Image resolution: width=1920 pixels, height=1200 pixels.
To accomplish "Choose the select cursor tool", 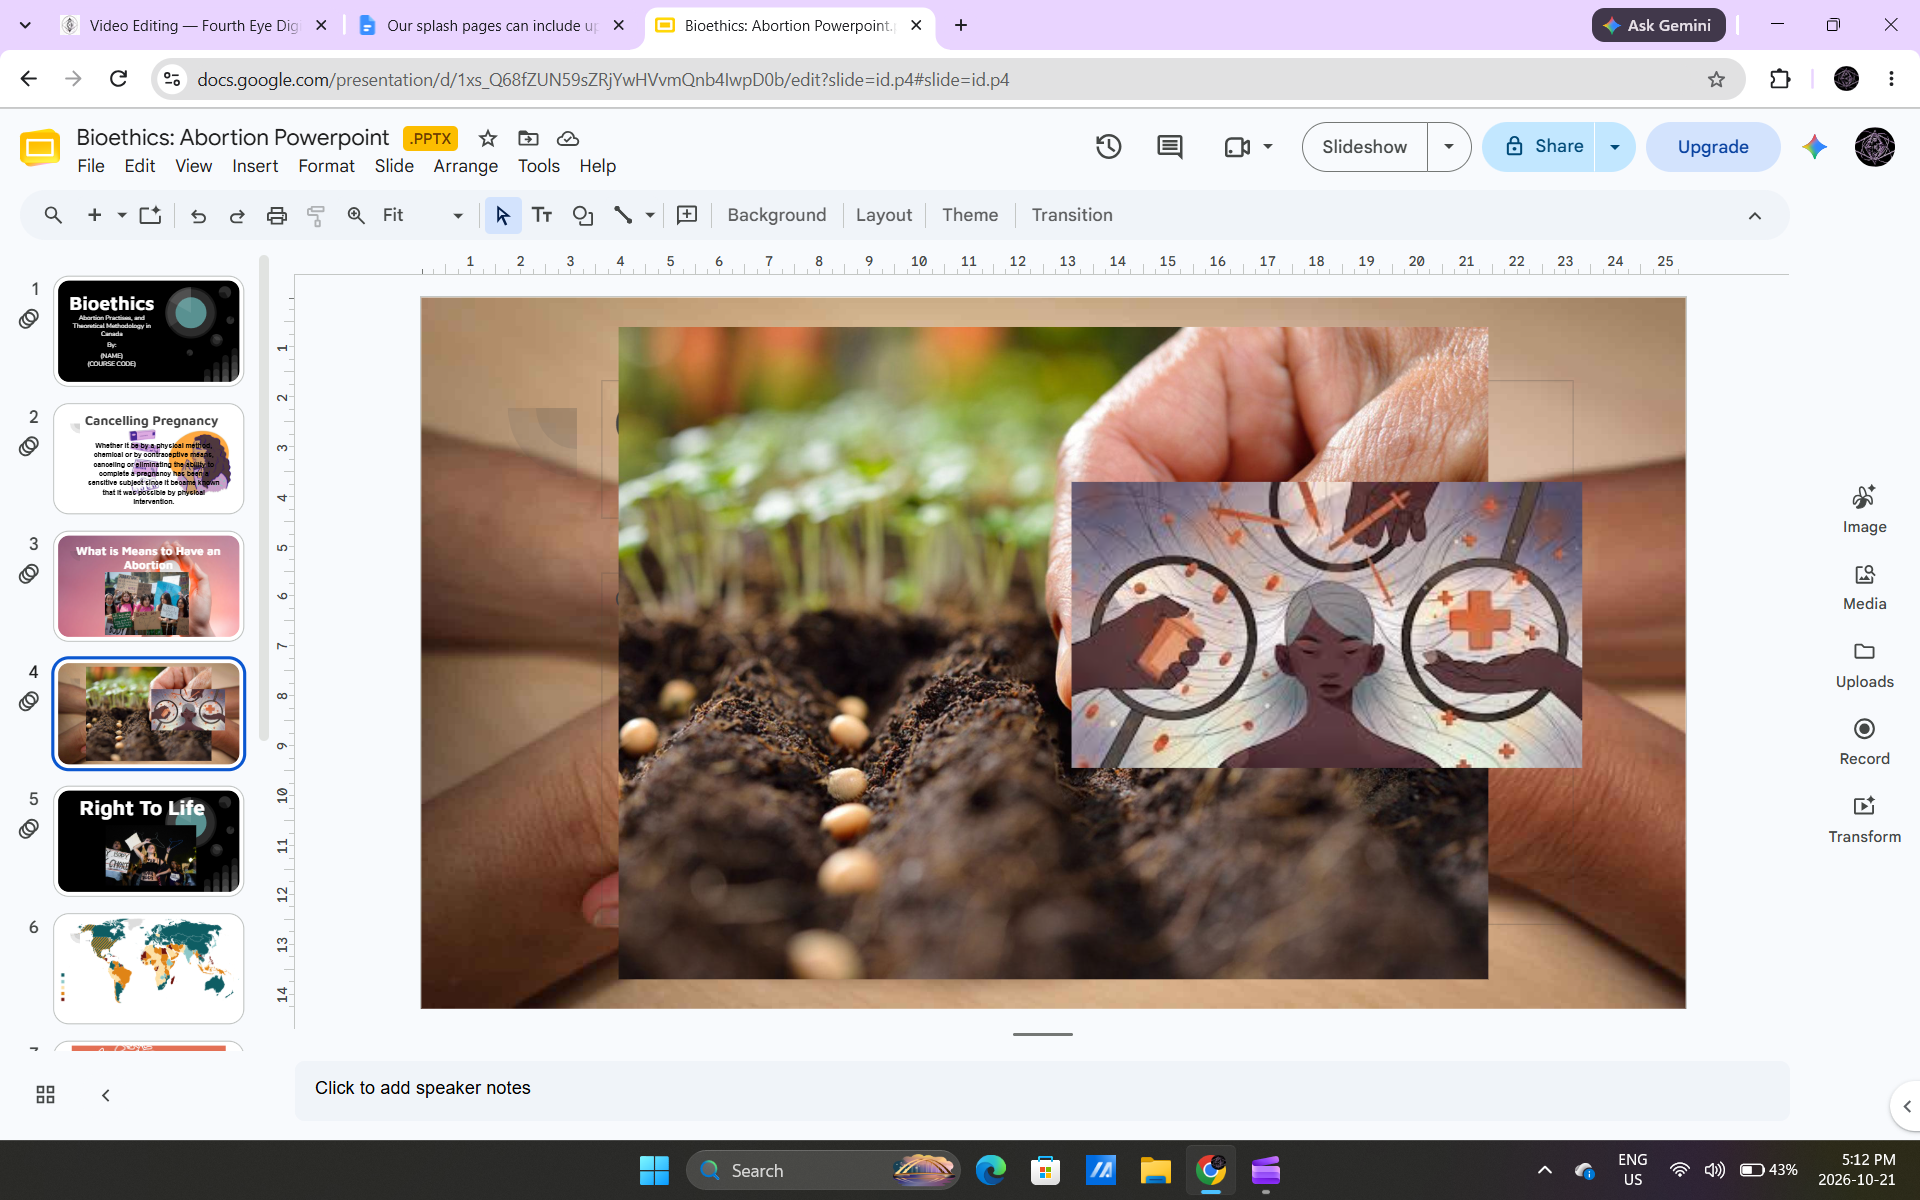I will [503, 215].
